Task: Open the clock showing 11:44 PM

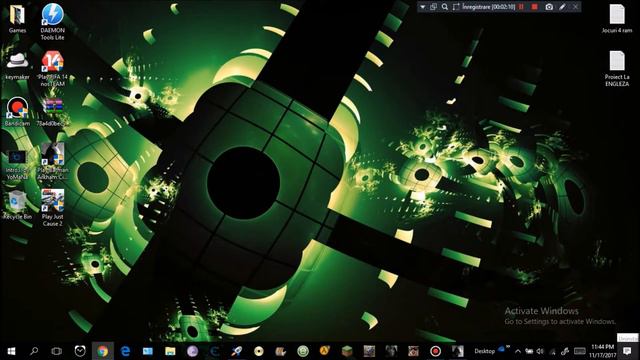Action: pyautogui.click(x=602, y=351)
